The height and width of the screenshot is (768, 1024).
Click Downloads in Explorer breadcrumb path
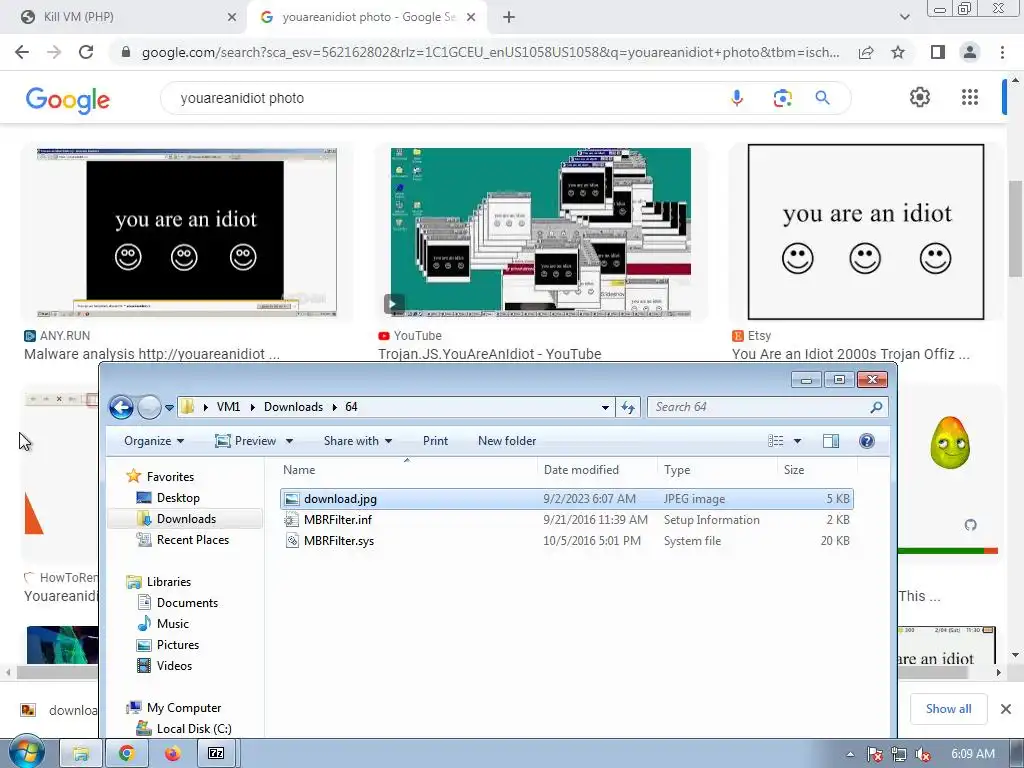pyautogui.click(x=293, y=407)
